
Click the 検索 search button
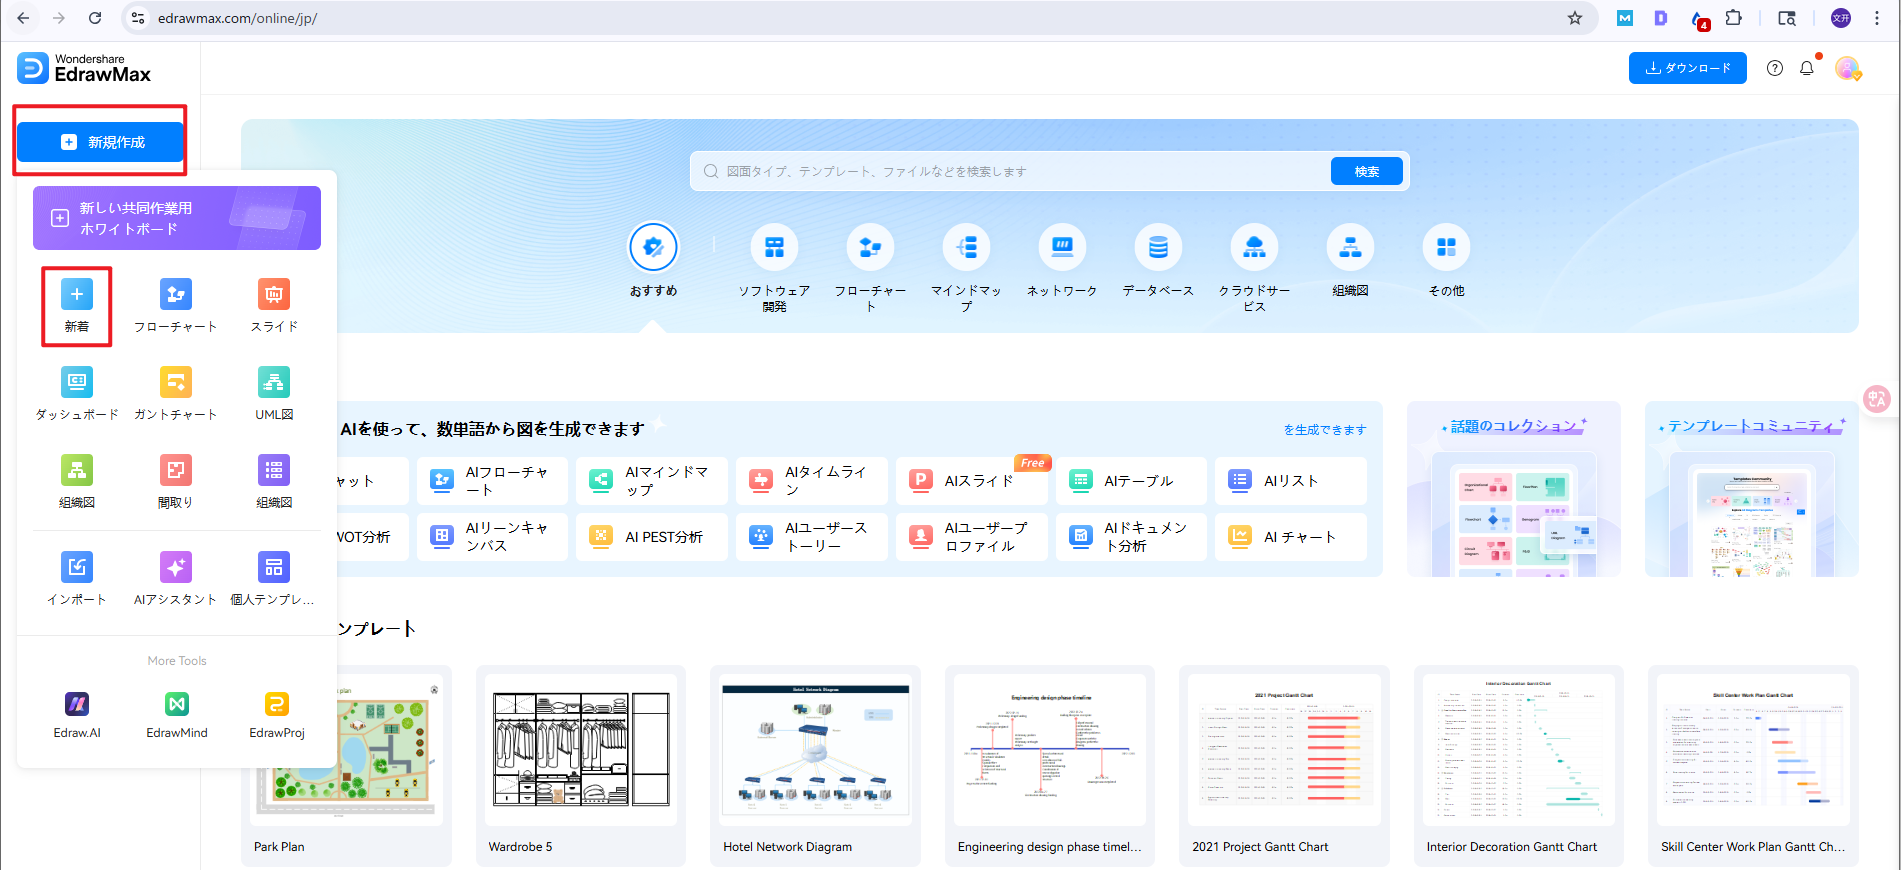[x=1366, y=172]
